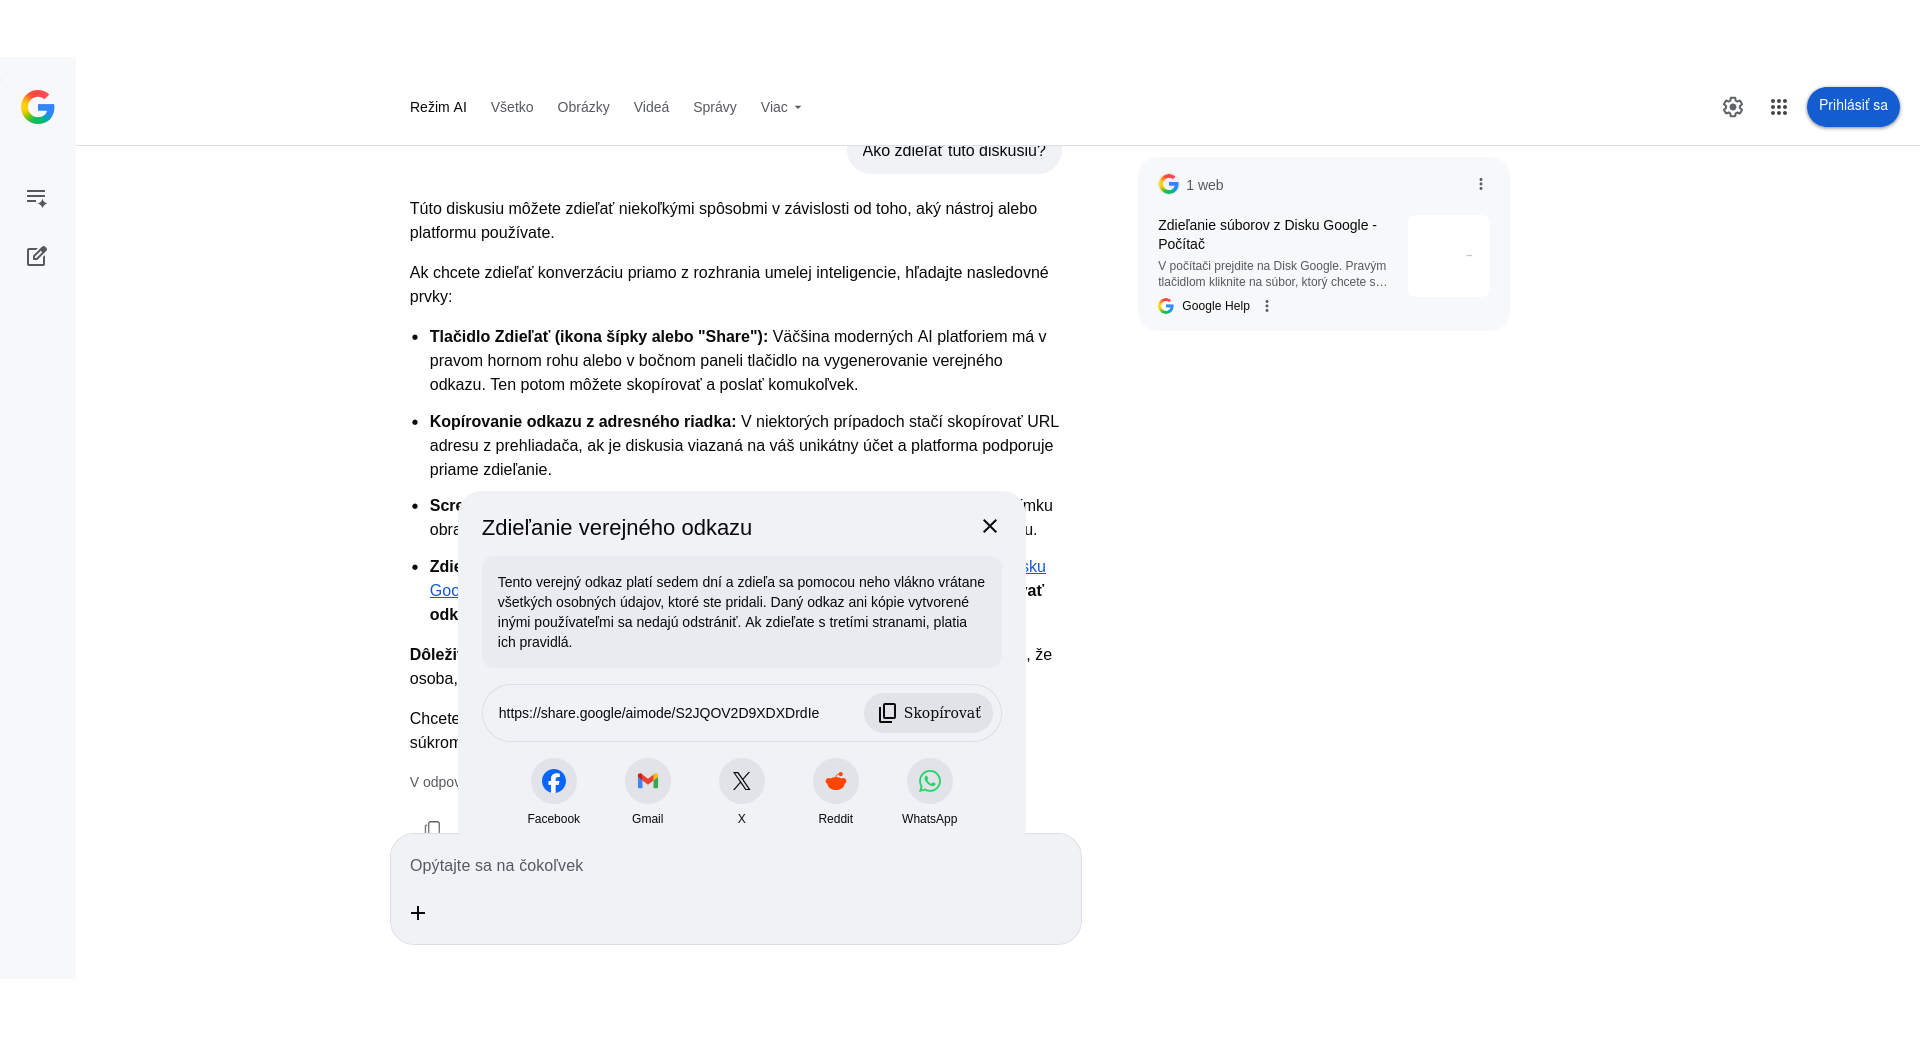The width and height of the screenshot is (1920, 1040).
Task: Start a new chat with pencil icon
Action: click(x=37, y=257)
